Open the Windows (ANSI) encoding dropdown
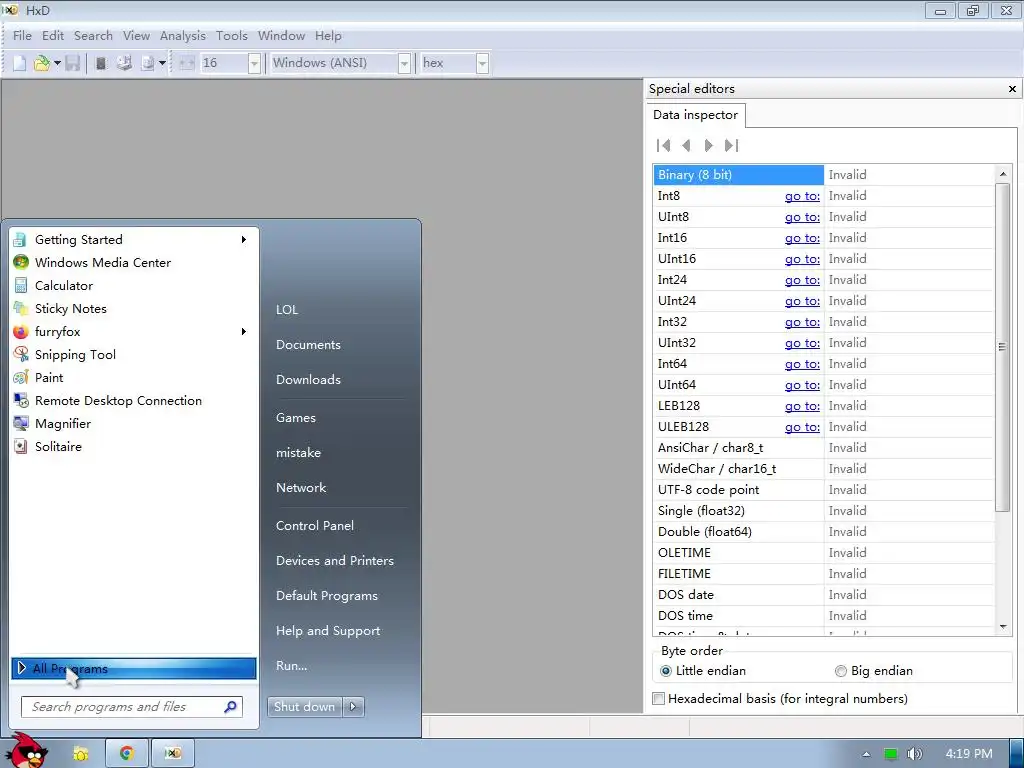1024x768 pixels. [404, 63]
